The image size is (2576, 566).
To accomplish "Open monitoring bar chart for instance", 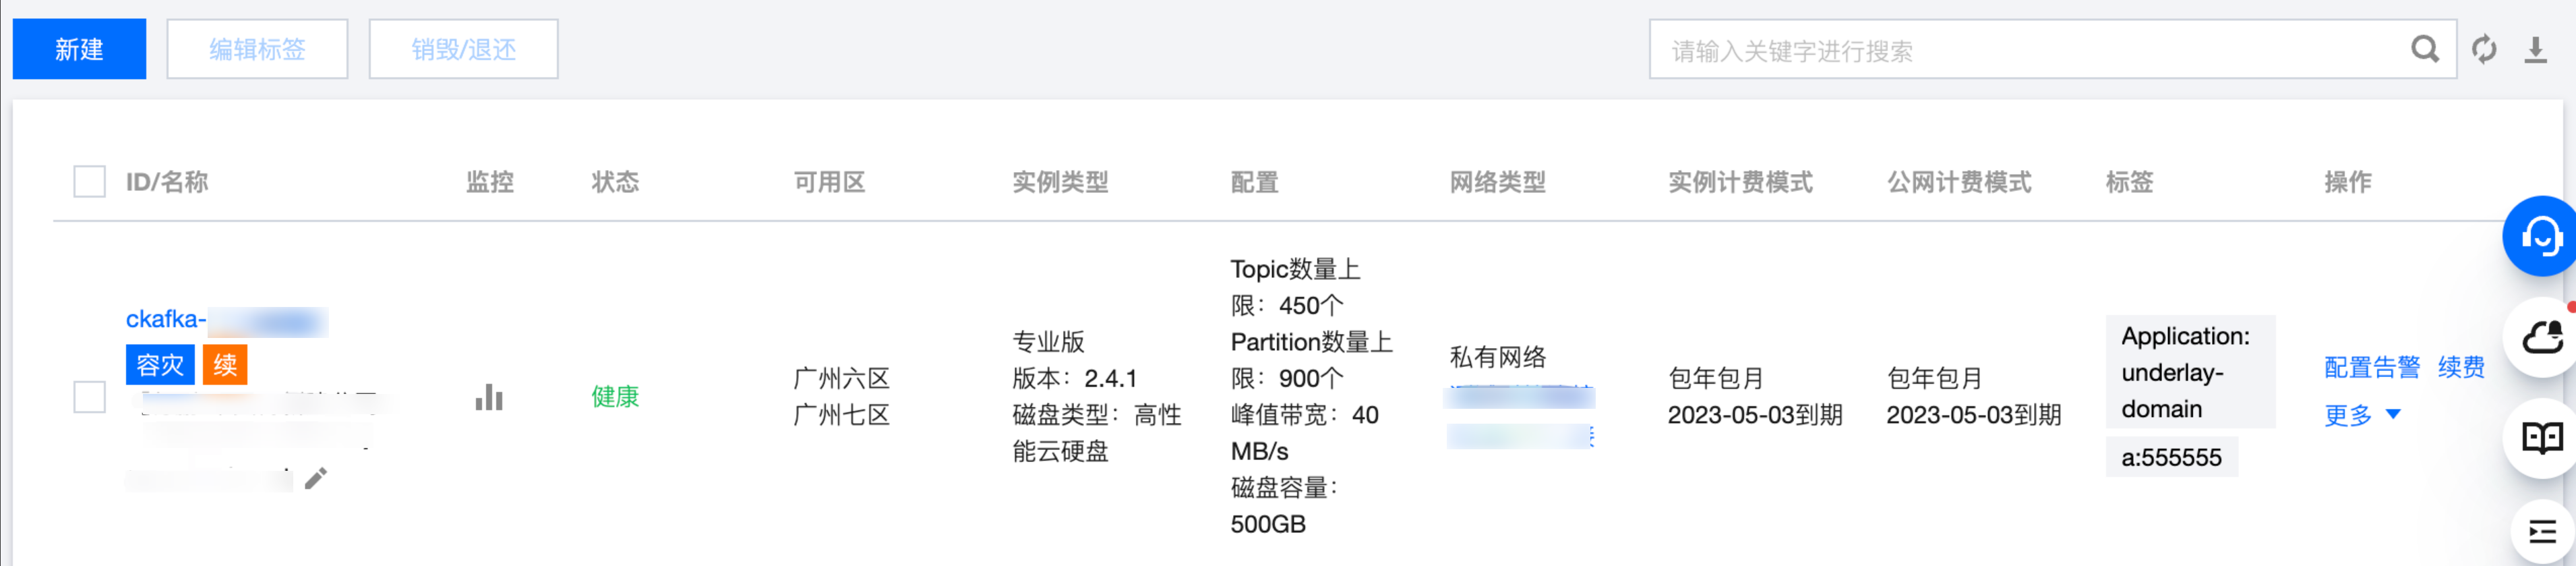I will click(489, 397).
